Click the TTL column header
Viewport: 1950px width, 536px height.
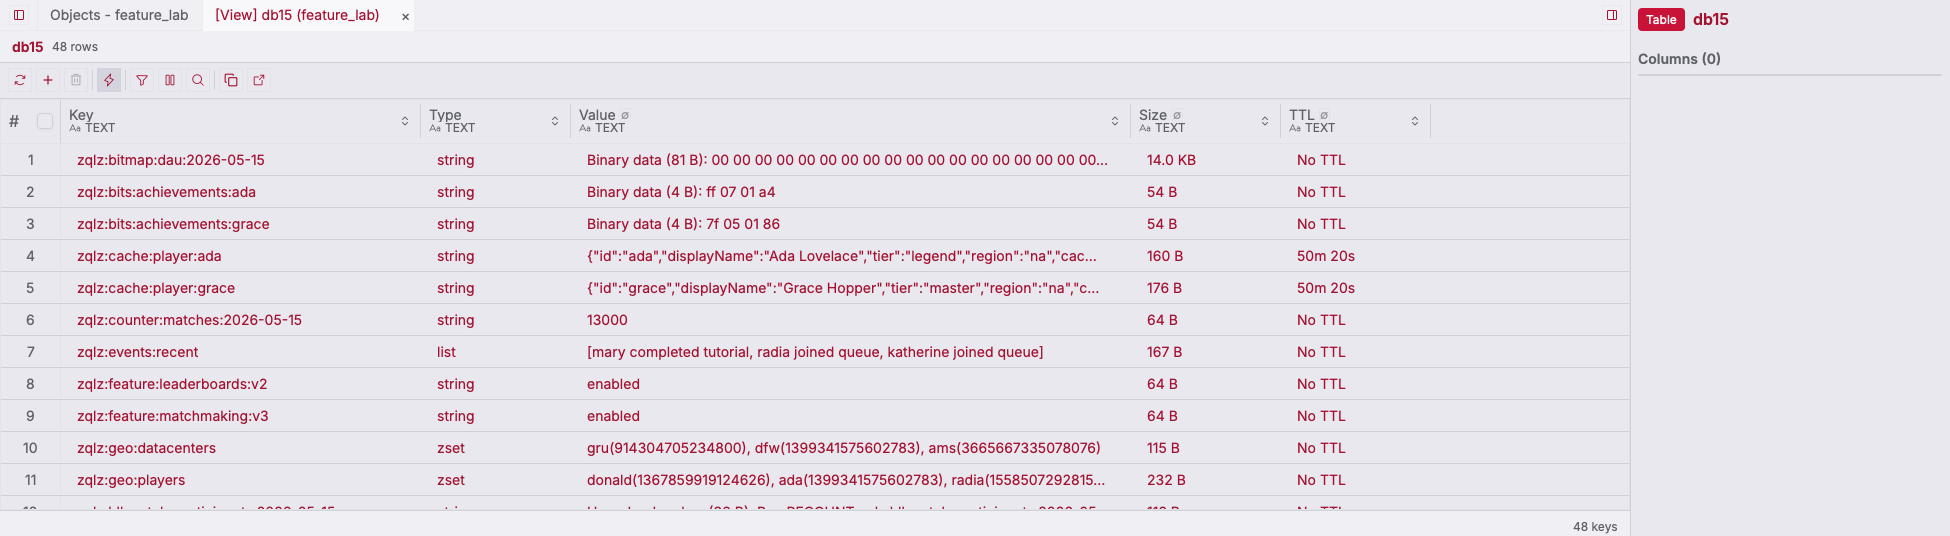[1355, 121]
